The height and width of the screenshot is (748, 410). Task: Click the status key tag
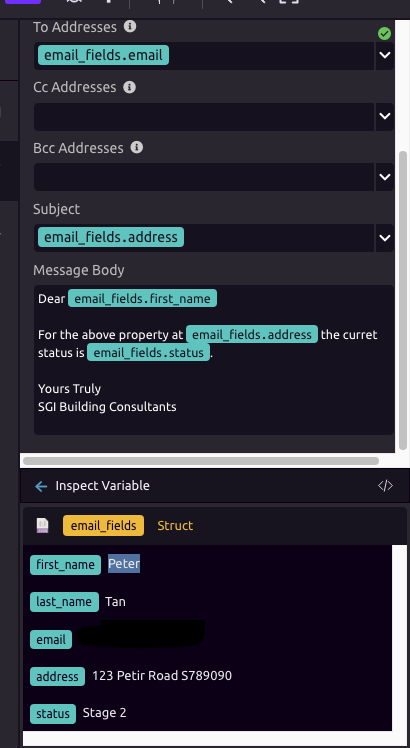pos(53,714)
